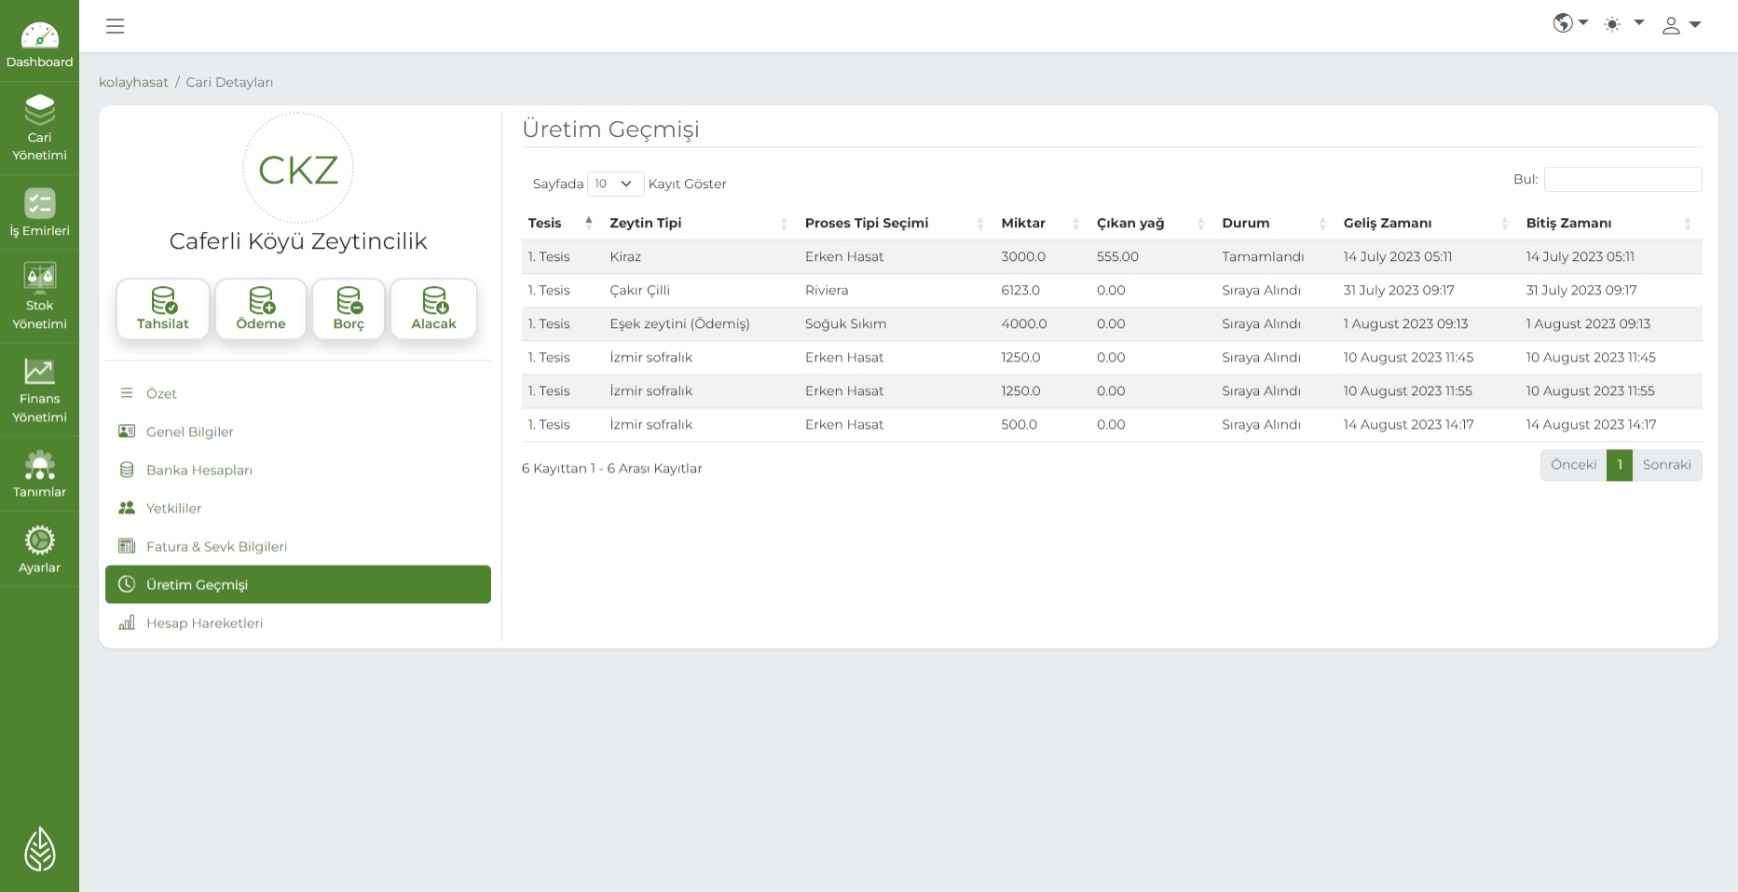
Task: Click the 555.00 Çıkan yağ value
Action: point(1117,257)
